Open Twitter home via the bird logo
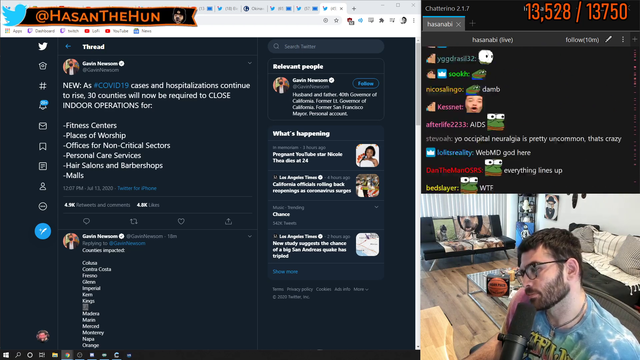This screenshot has height=360, width=640. click(x=43, y=46)
